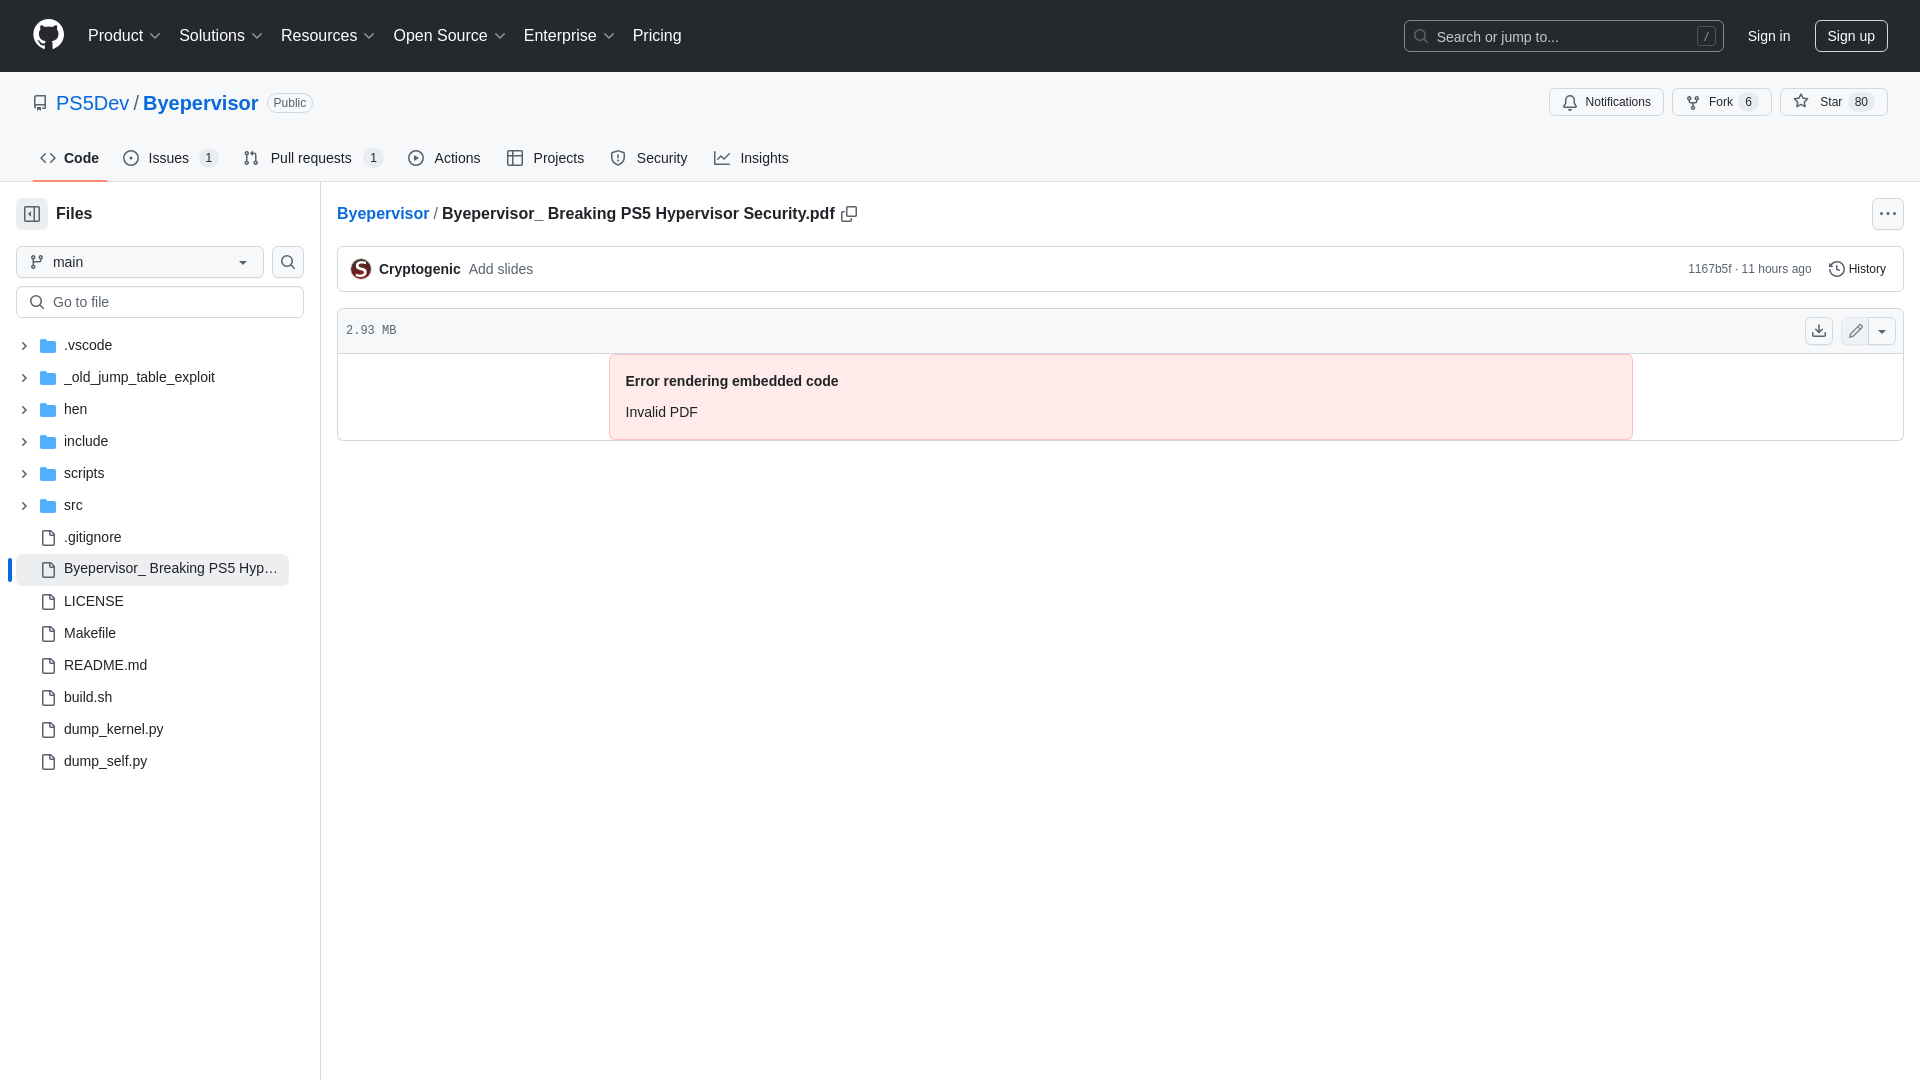Copy file path using the copy icon
Image resolution: width=1920 pixels, height=1080 pixels.
click(849, 214)
